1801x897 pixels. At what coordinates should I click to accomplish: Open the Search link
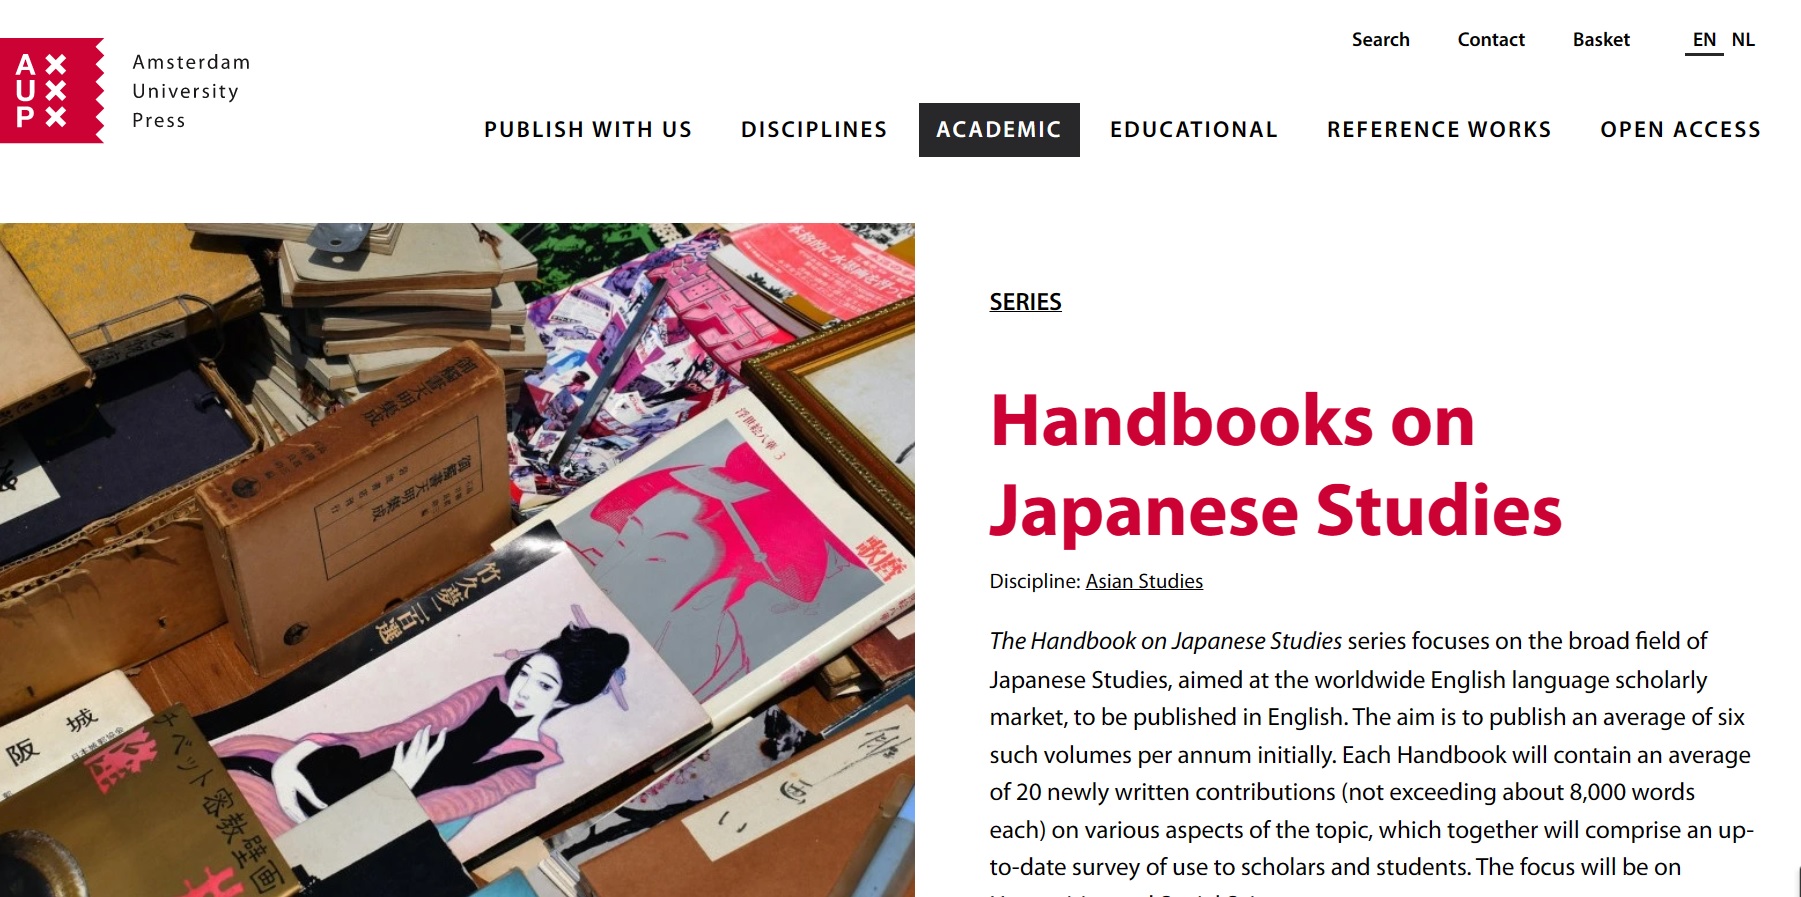(x=1380, y=40)
